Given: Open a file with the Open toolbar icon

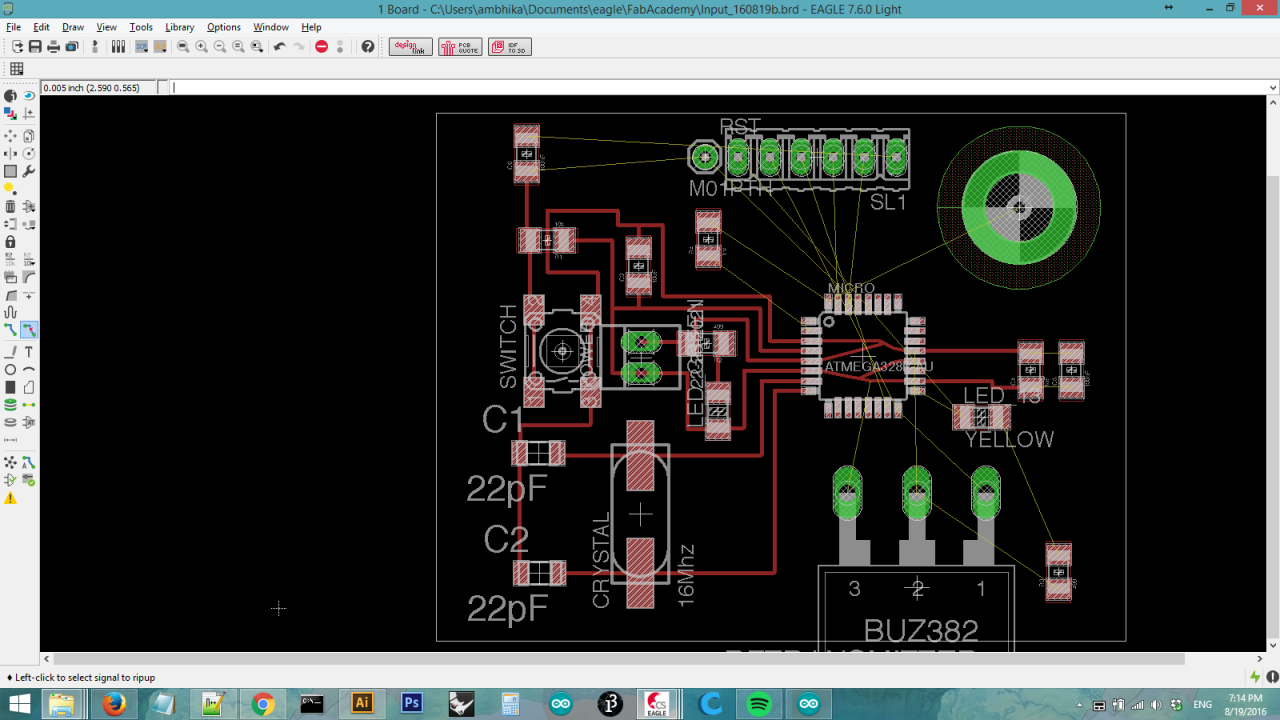Looking at the screenshot, I should click(17, 46).
